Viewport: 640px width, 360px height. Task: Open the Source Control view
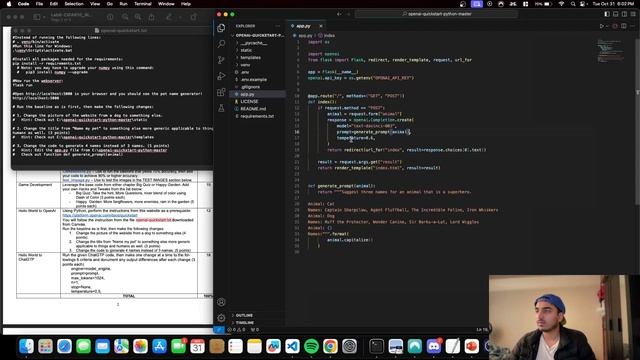[x=221, y=60]
